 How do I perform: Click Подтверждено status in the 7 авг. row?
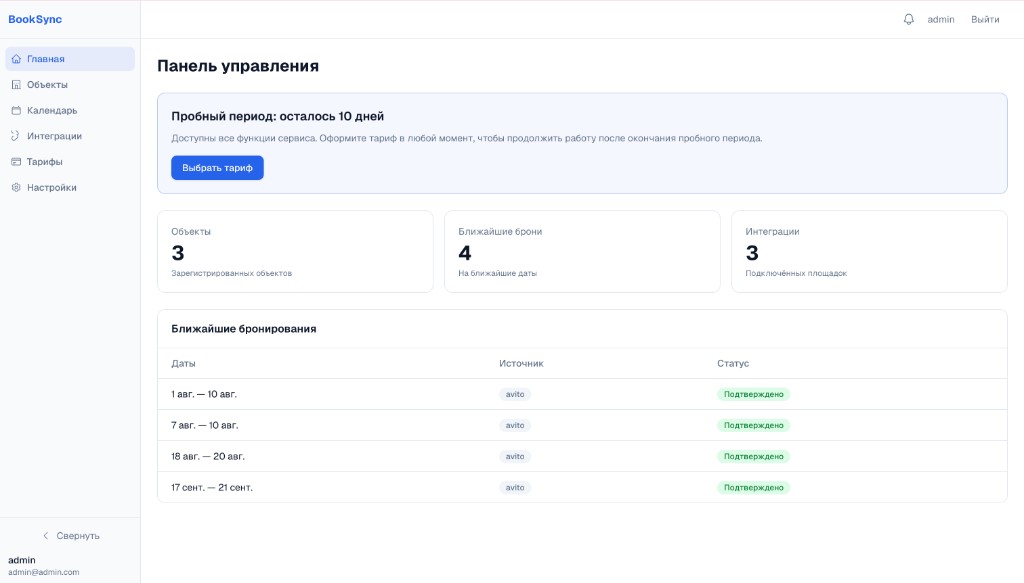753,425
